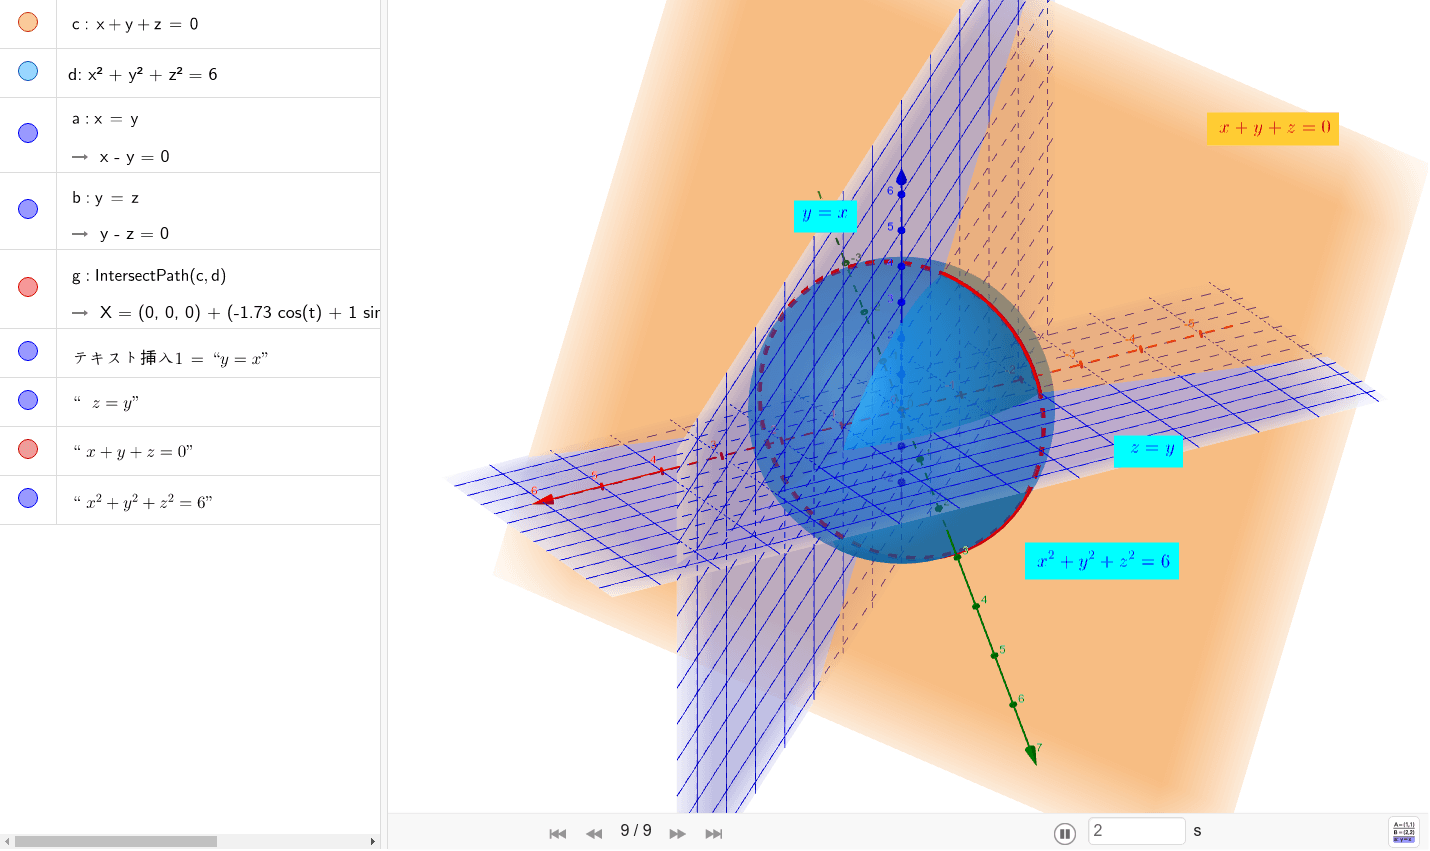
Task: Click the horizontal scrollbar thumb in algebra panel
Action: 115,842
